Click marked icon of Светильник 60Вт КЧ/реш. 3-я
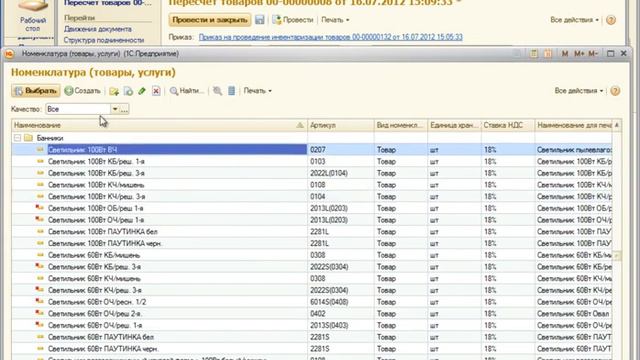Image resolution: width=640 pixels, height=360 pixels. 40,290
